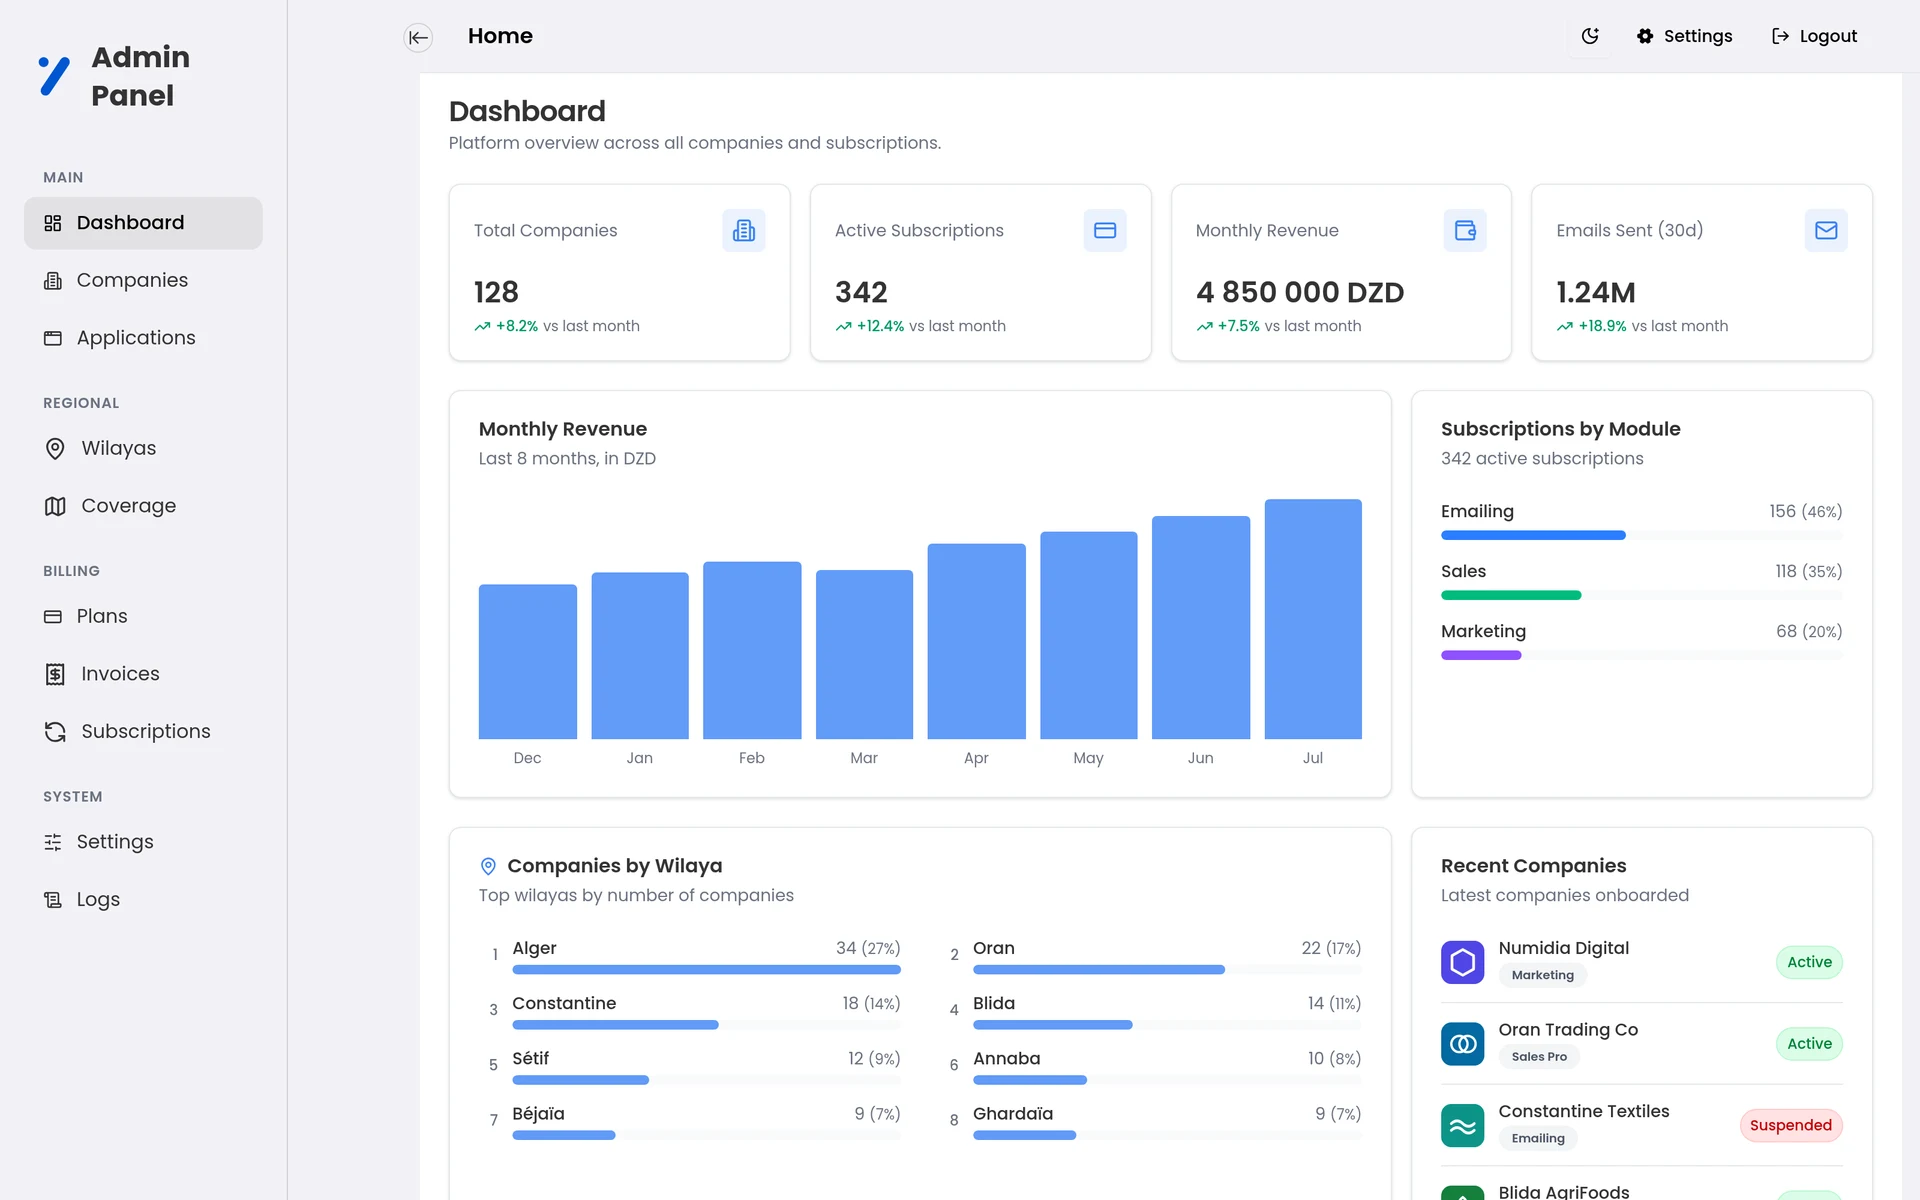
Task: Click the Admin Panel logo mark
Action: (x=54, y=76)
